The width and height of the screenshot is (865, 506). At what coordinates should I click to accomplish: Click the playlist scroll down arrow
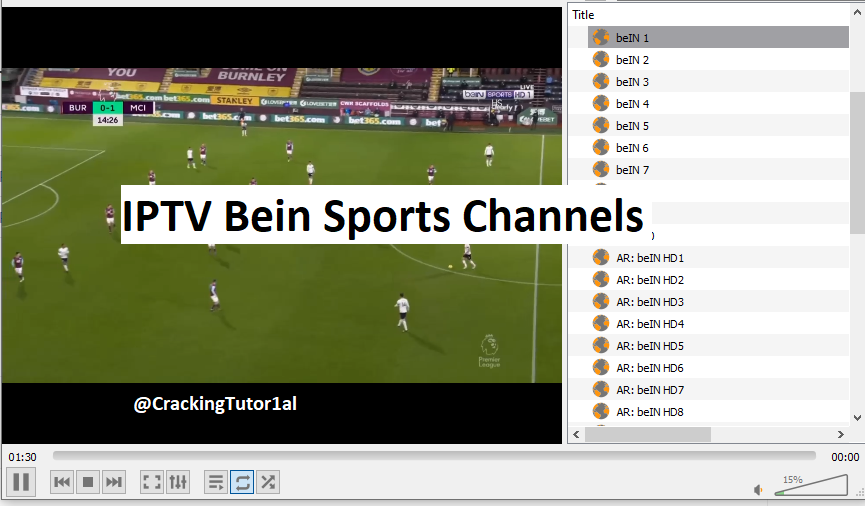pyautogui.click(x=857, y=418)
